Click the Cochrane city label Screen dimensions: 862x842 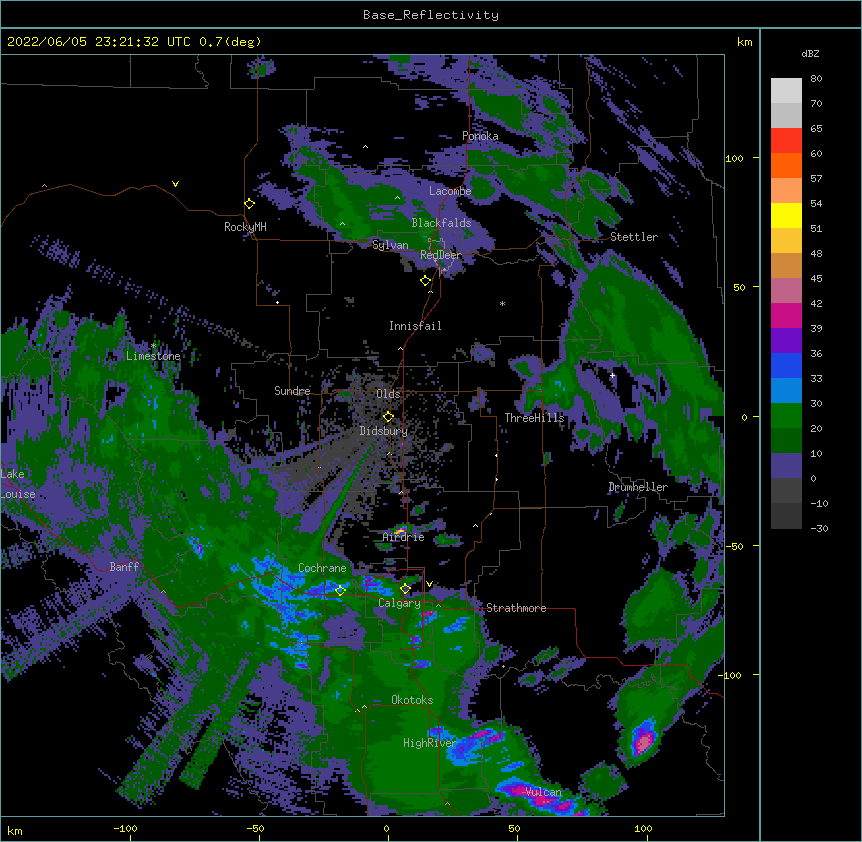322,568
